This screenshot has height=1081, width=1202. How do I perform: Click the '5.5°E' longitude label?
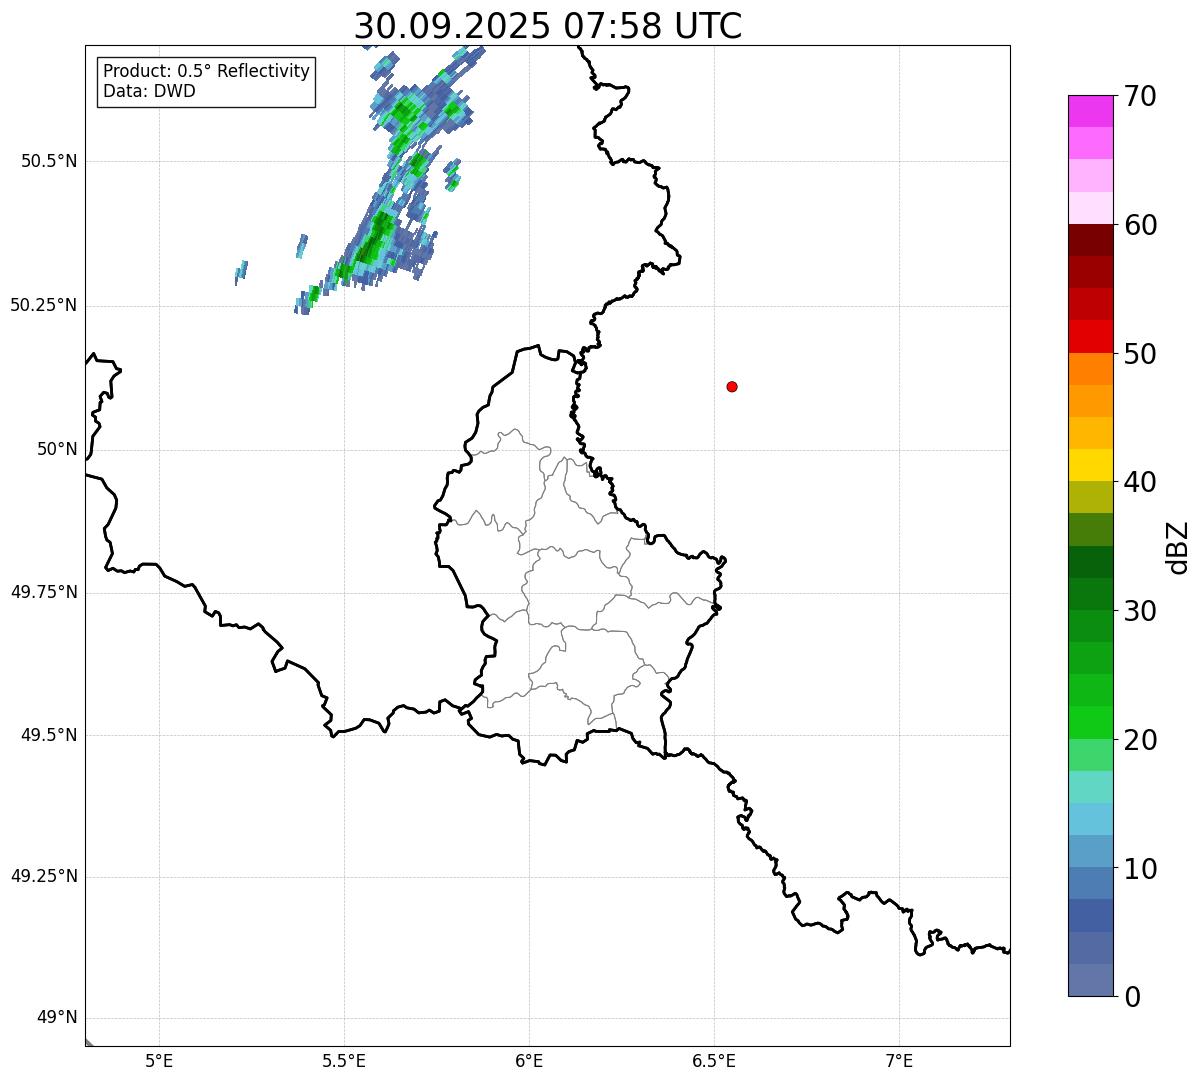click(344, 1060)
